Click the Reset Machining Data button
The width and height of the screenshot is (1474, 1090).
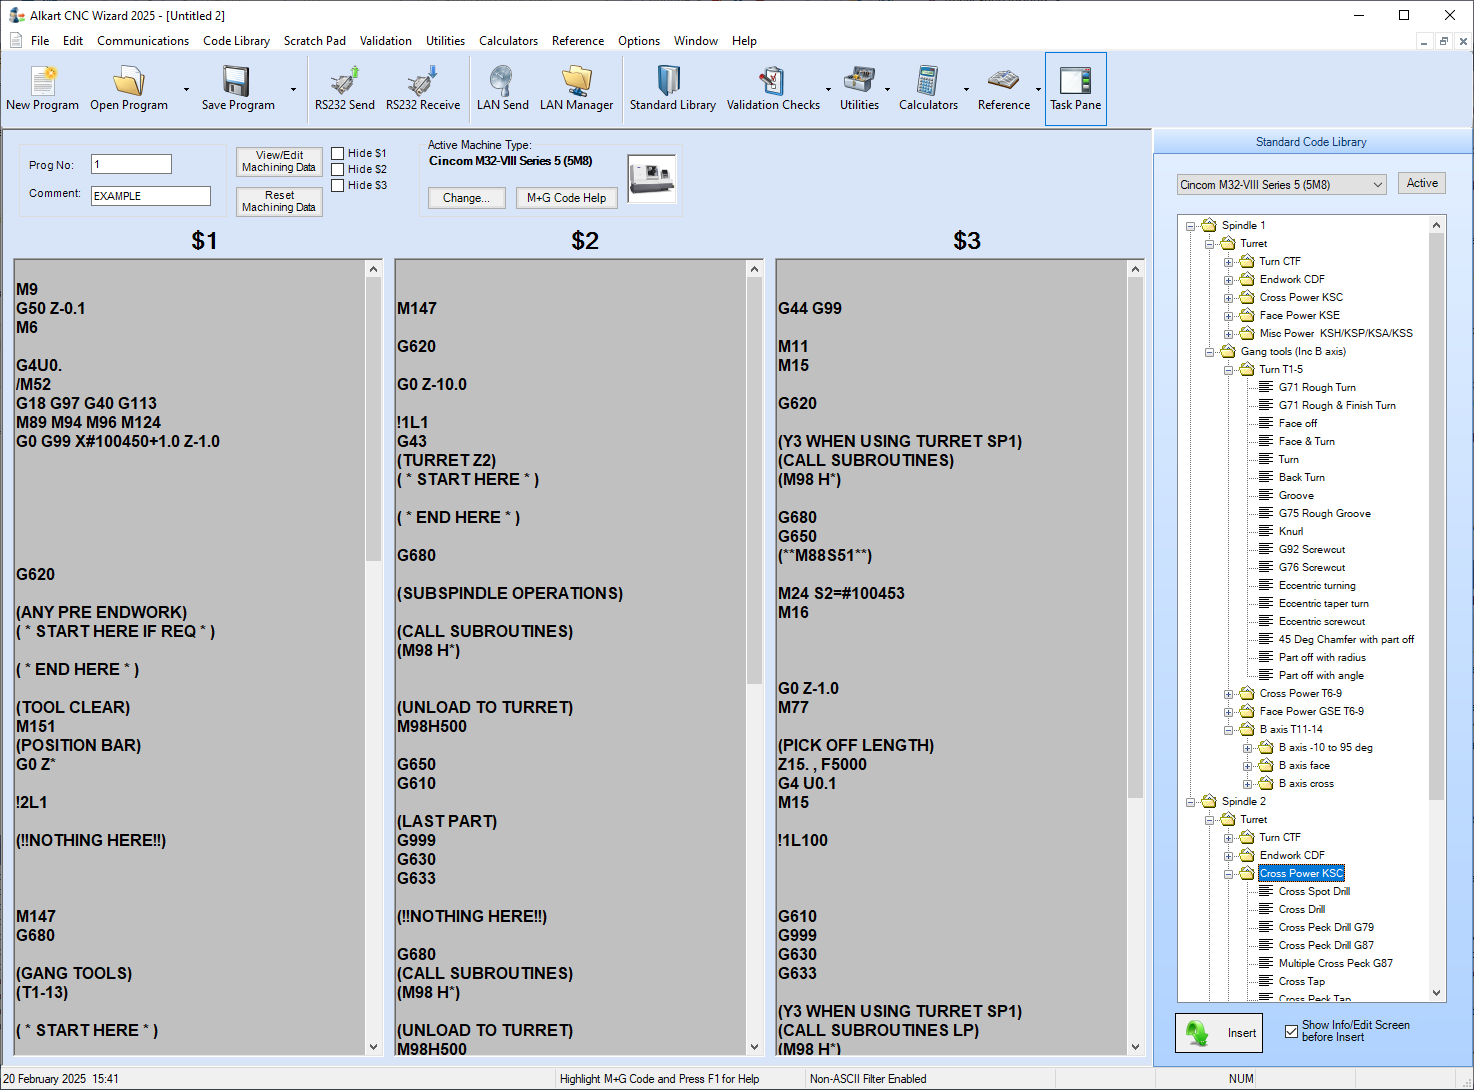tap(279, 201)
